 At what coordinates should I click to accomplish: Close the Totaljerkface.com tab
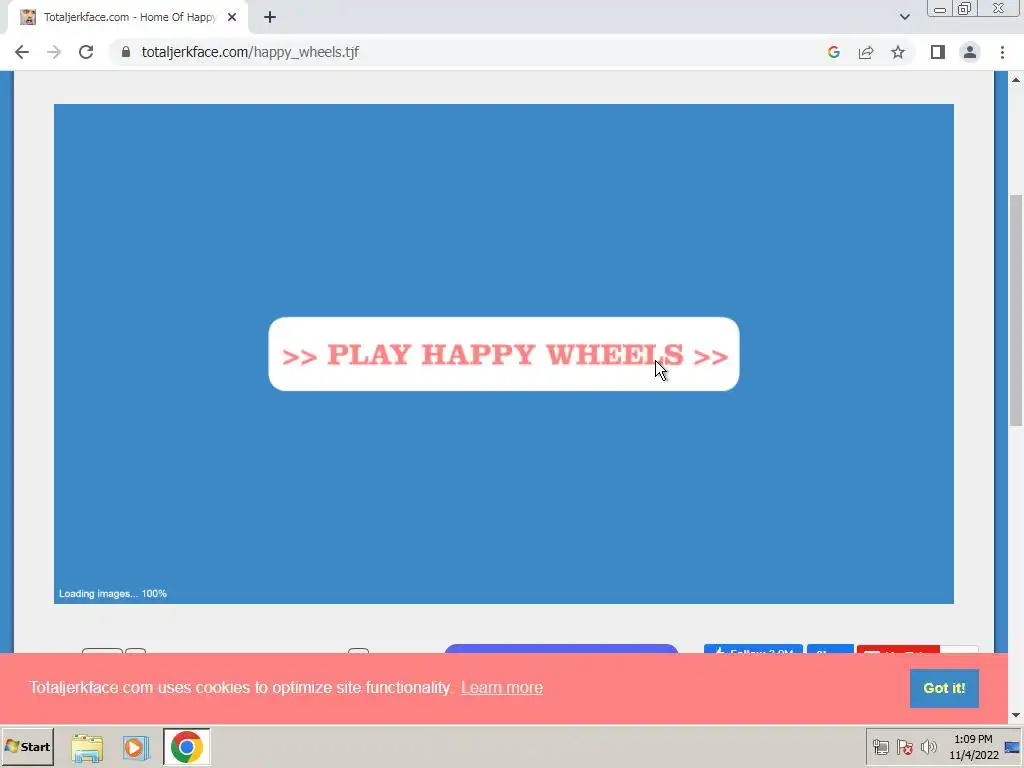232,18
